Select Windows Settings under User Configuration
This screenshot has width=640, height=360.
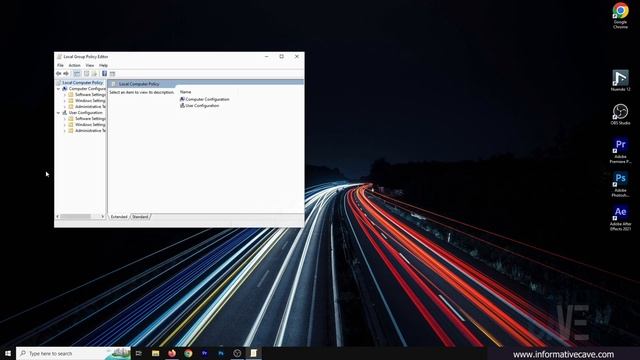click(90, 124)
